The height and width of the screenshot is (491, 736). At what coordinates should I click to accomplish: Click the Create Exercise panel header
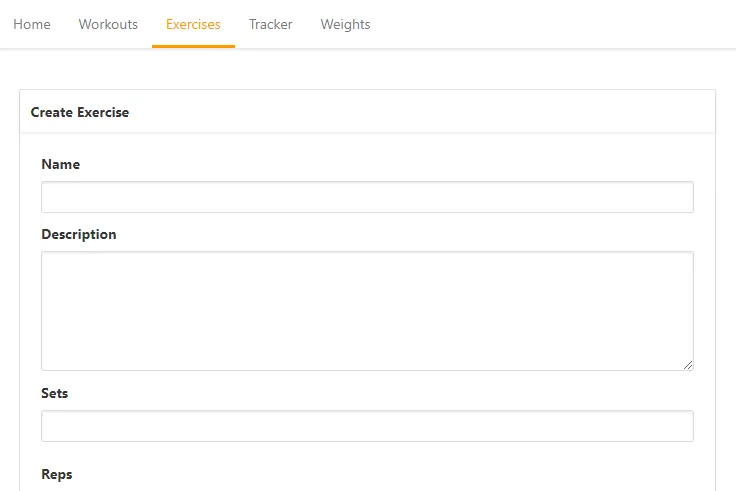(x=80, y=112)
